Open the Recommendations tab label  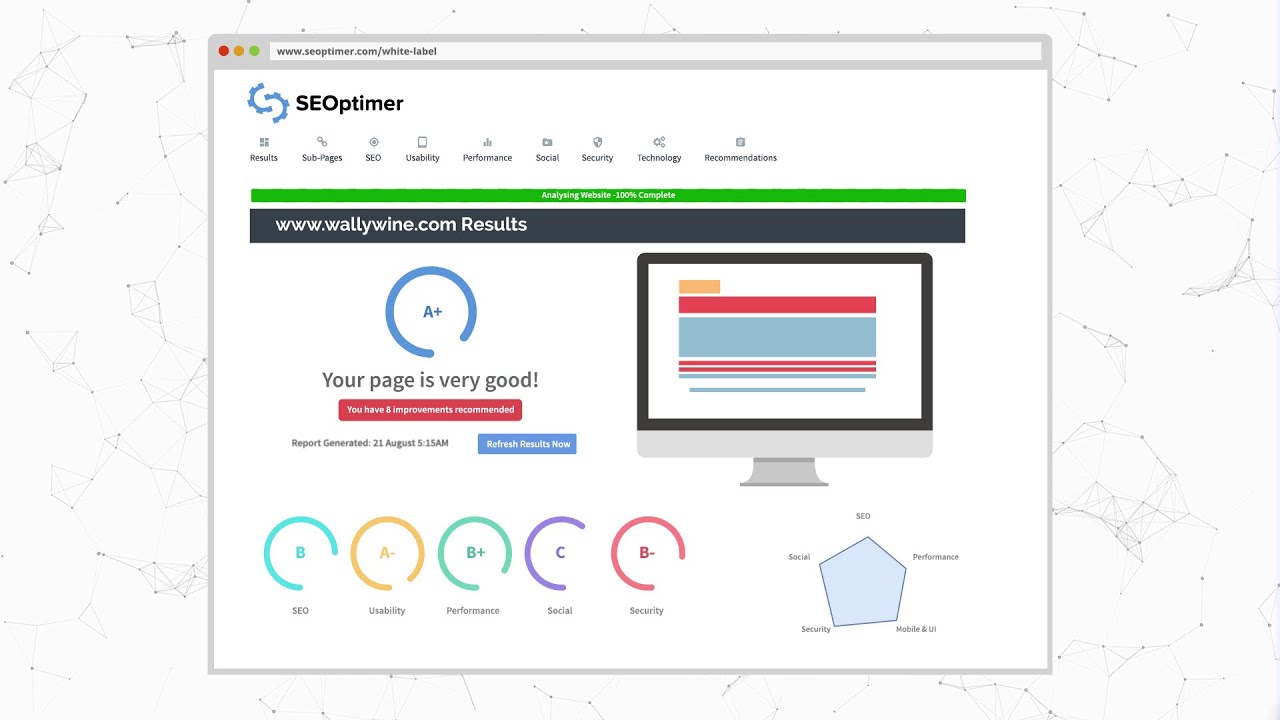(x=741, y=158)
